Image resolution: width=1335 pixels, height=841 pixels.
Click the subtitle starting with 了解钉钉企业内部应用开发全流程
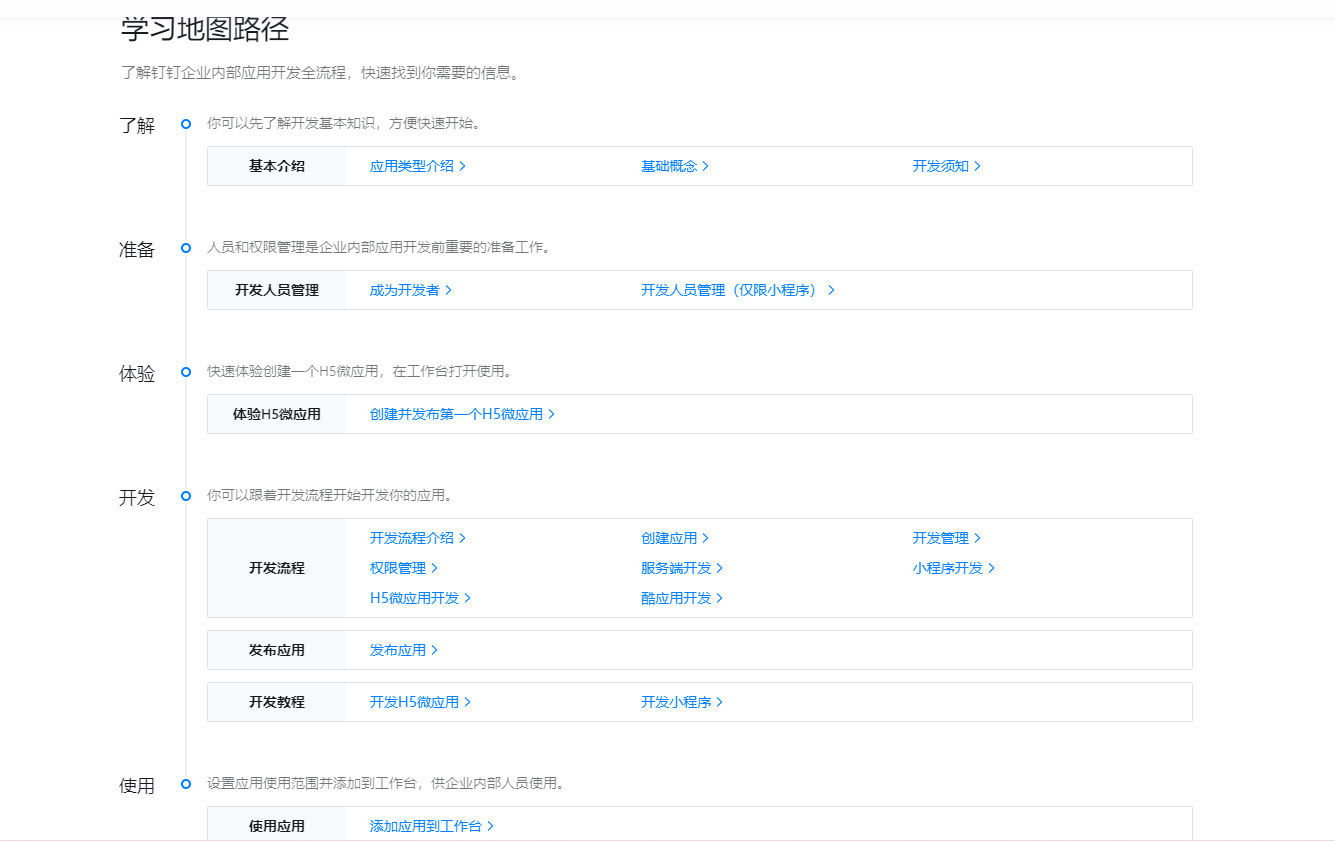(x=320, y=73)
